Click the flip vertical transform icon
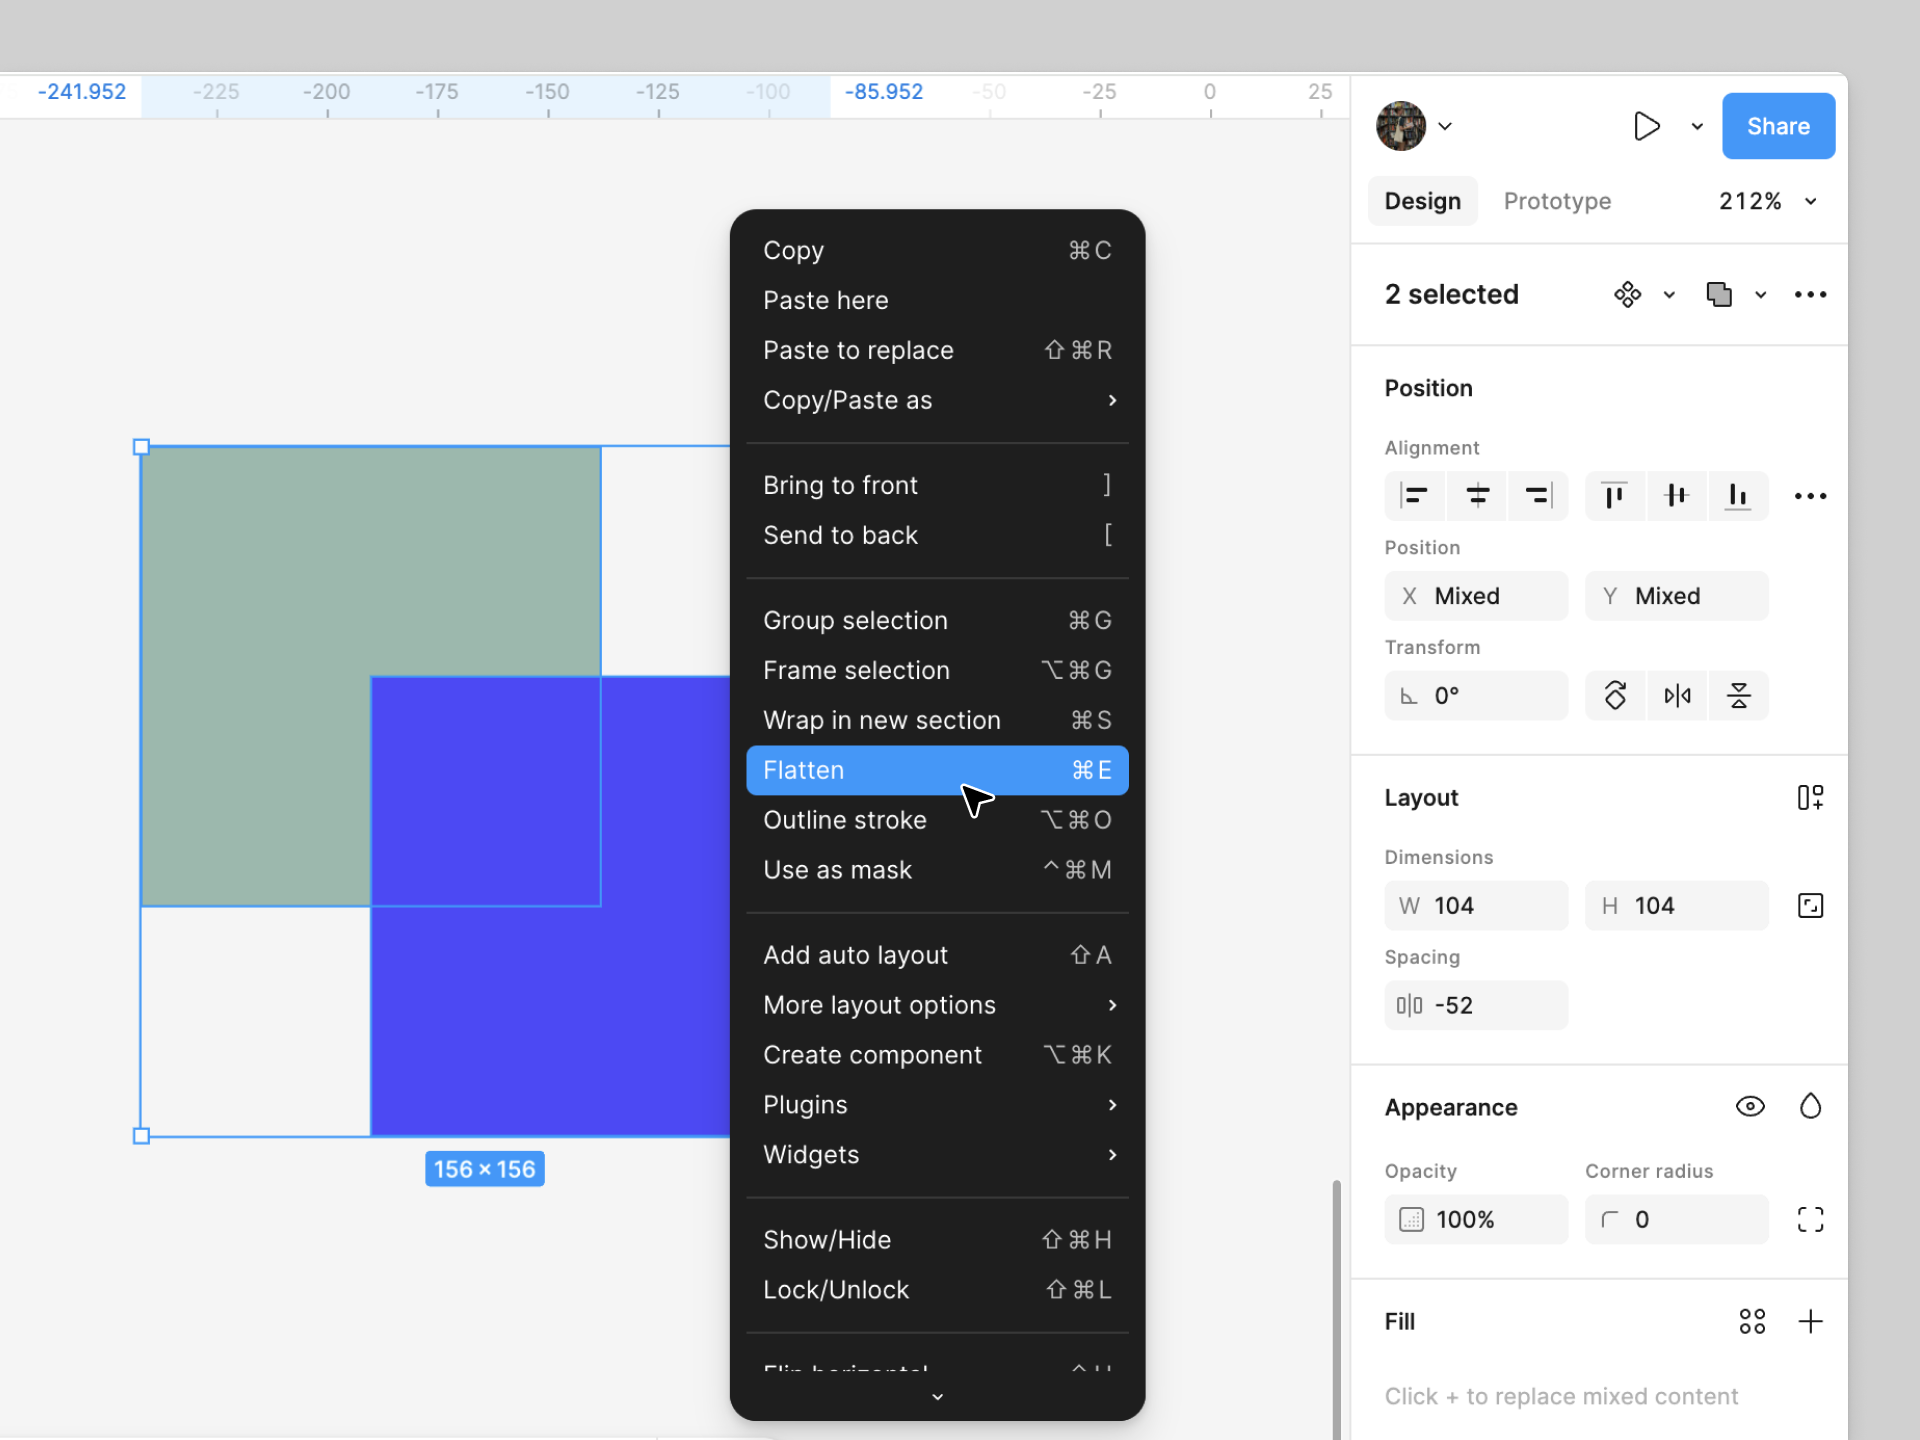Image resolution: width=1920 pixels, height=1440 pixels. pos(1740,696)
